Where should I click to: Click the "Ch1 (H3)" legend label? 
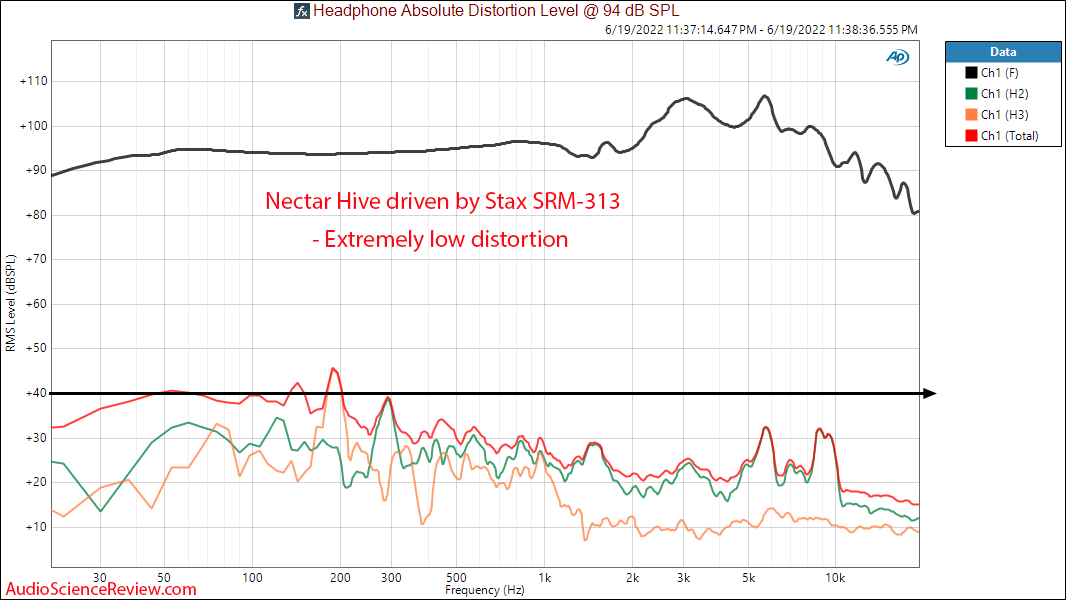1004,115
